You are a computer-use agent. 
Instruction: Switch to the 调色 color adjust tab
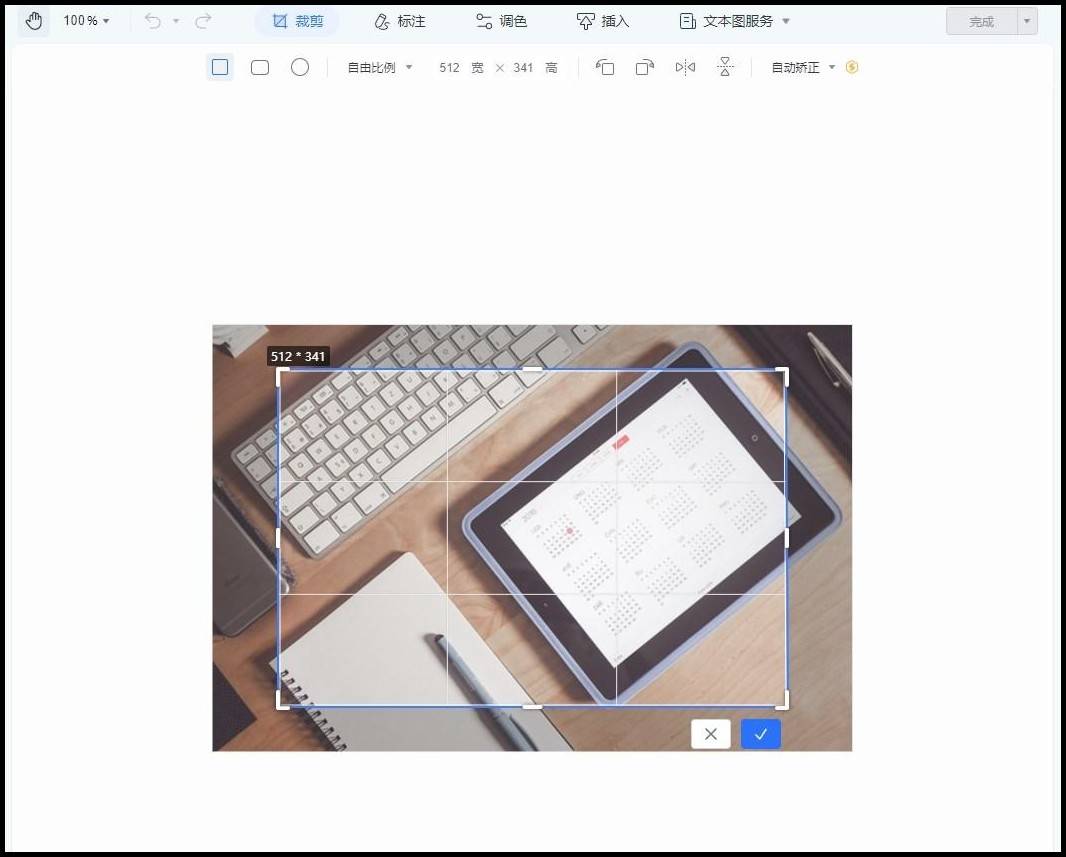(x=501, y=22)
